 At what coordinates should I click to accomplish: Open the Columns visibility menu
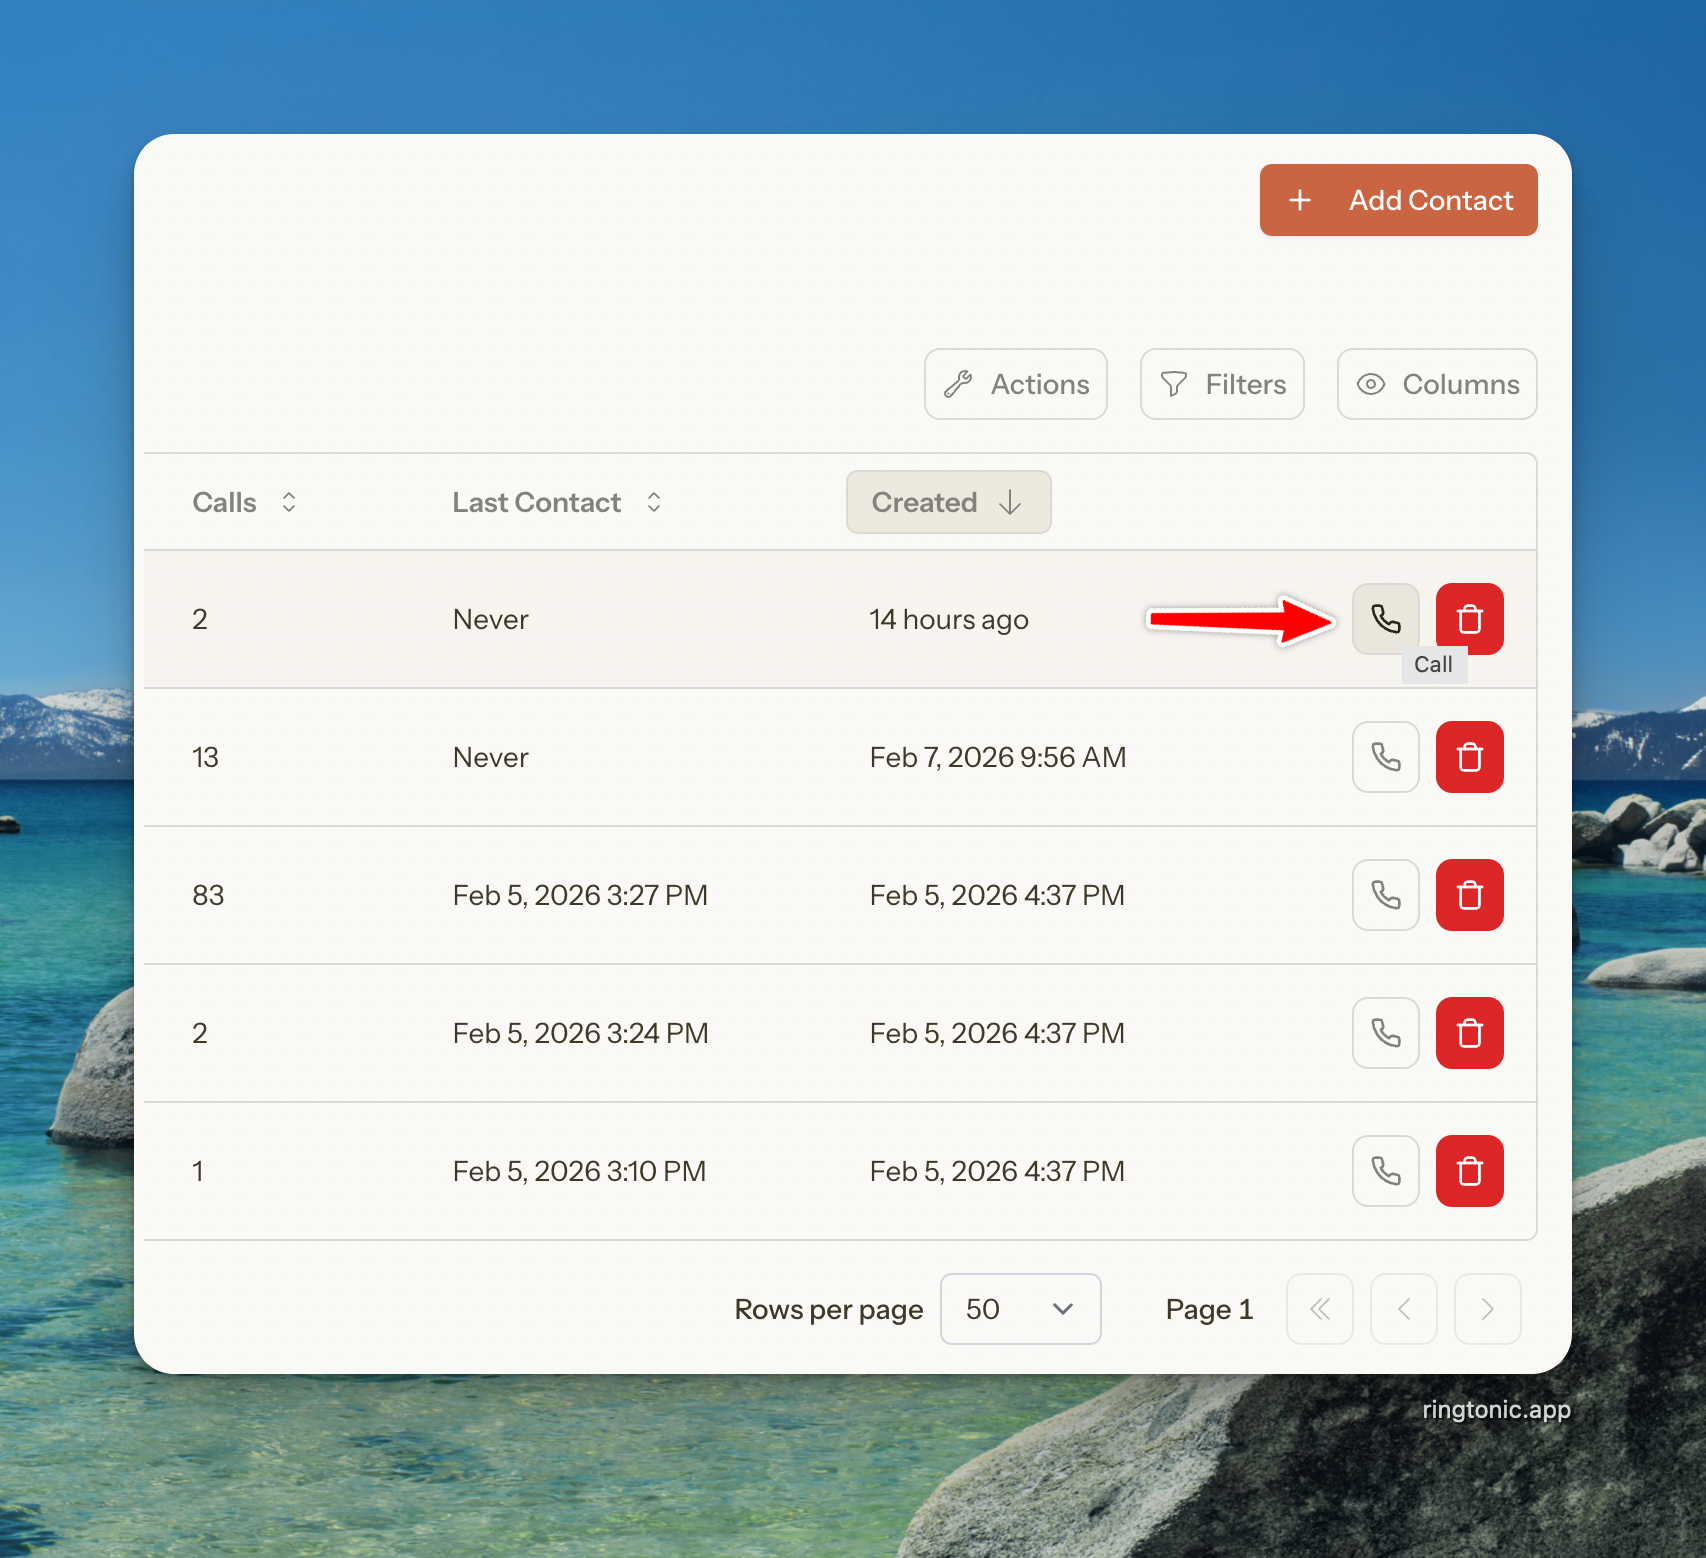coord(1436,384)
